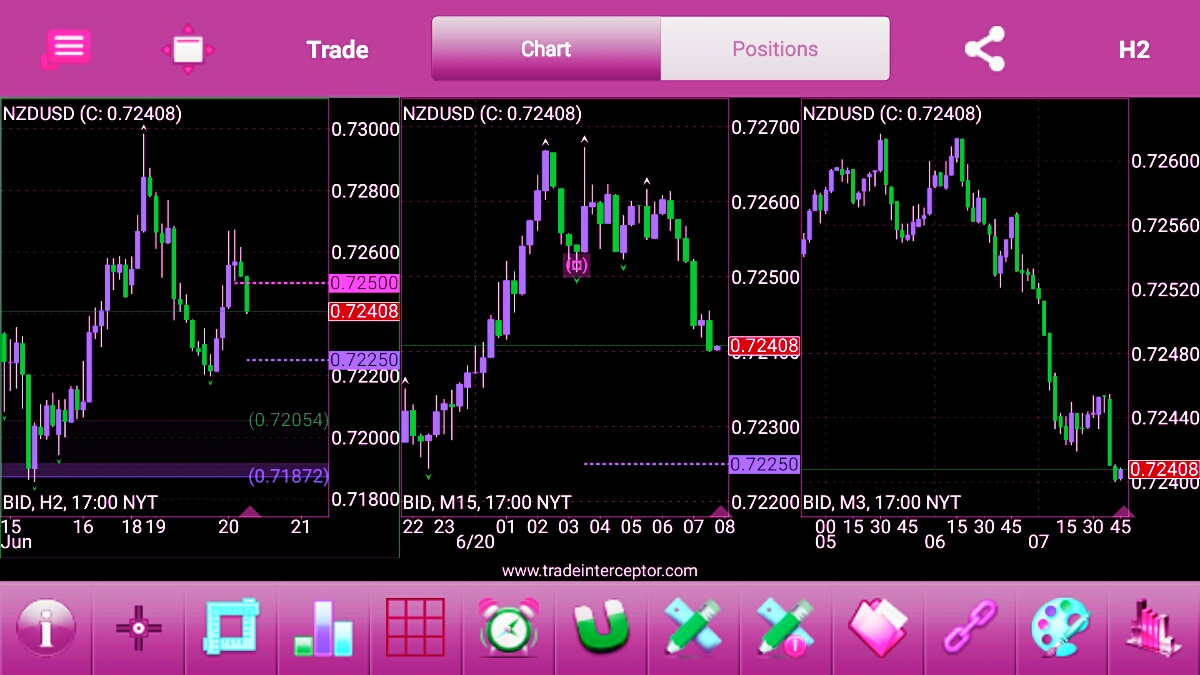Viewport: 1200px width, 675px height.
Task: Open the alarm clock alerts icon
Action: click(x=508, y=629)
